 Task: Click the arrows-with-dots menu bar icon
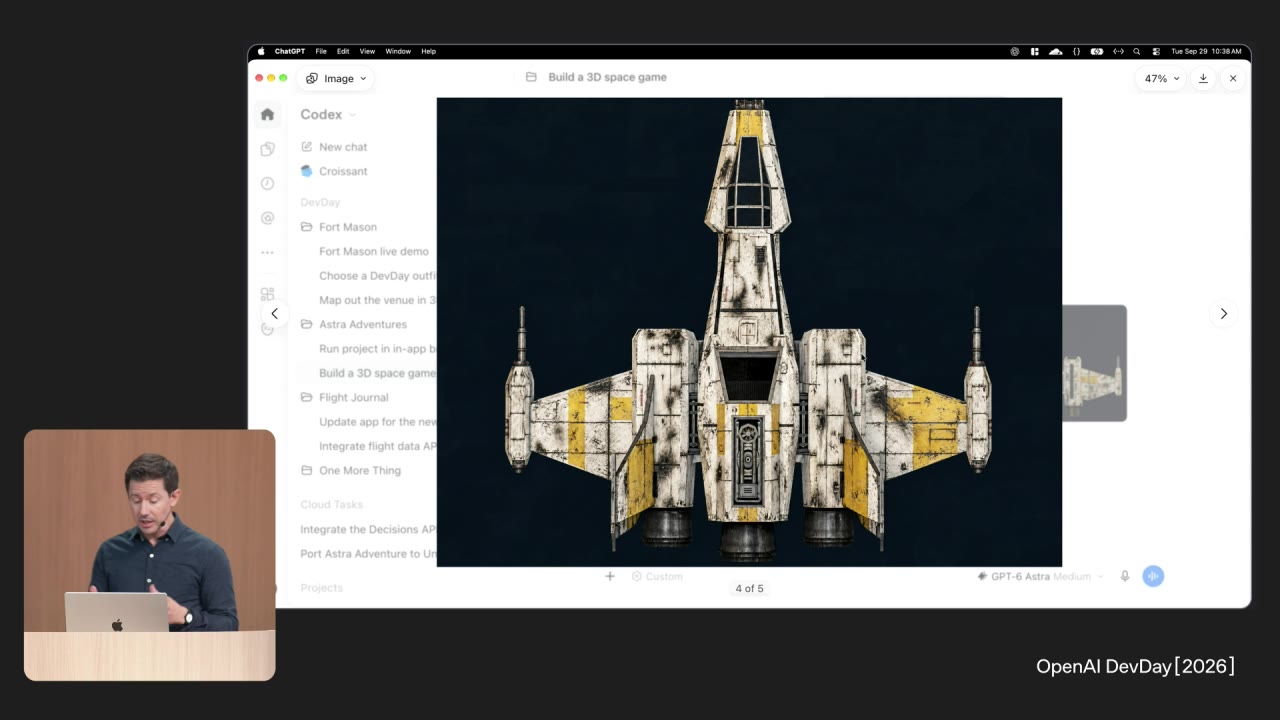1118,51
